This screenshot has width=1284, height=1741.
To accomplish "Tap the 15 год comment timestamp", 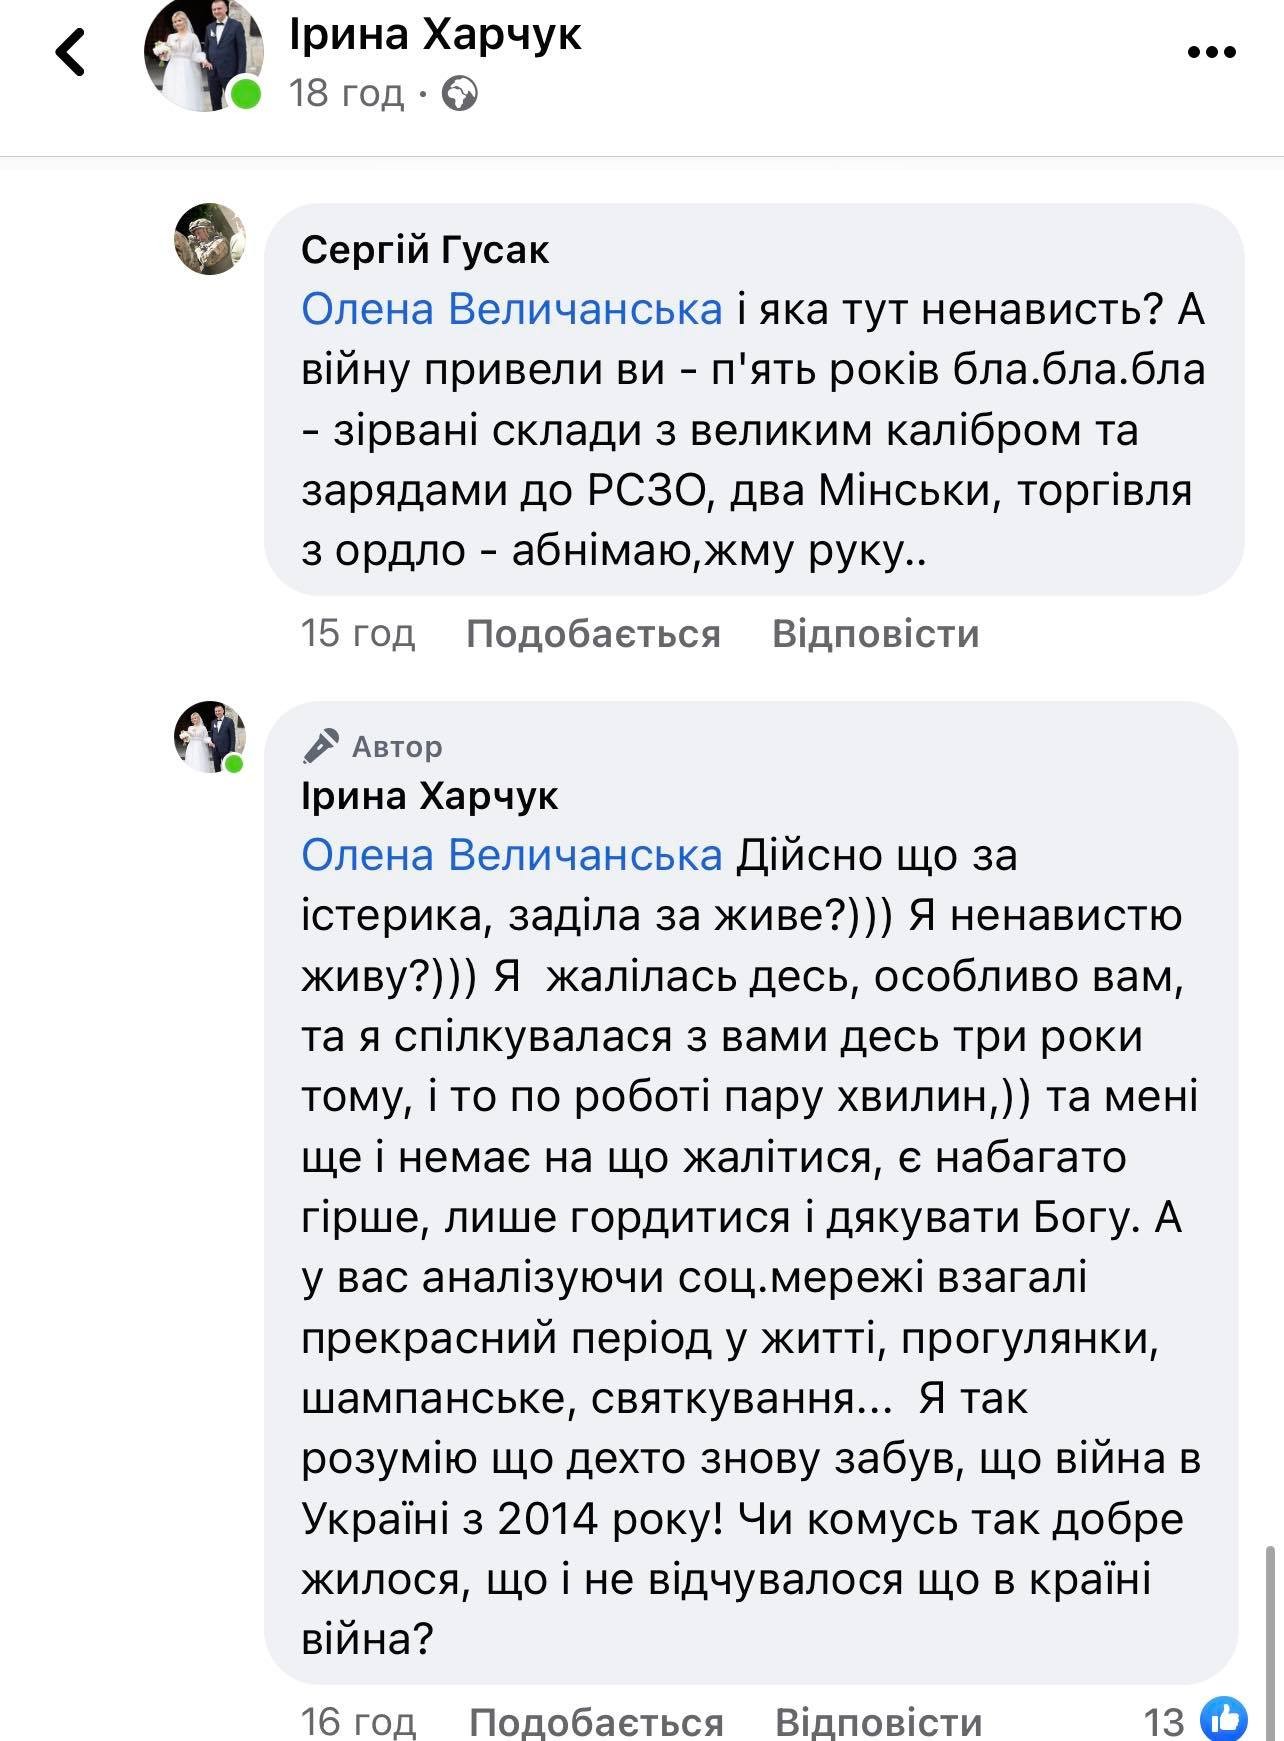I will tap(357, 634).
